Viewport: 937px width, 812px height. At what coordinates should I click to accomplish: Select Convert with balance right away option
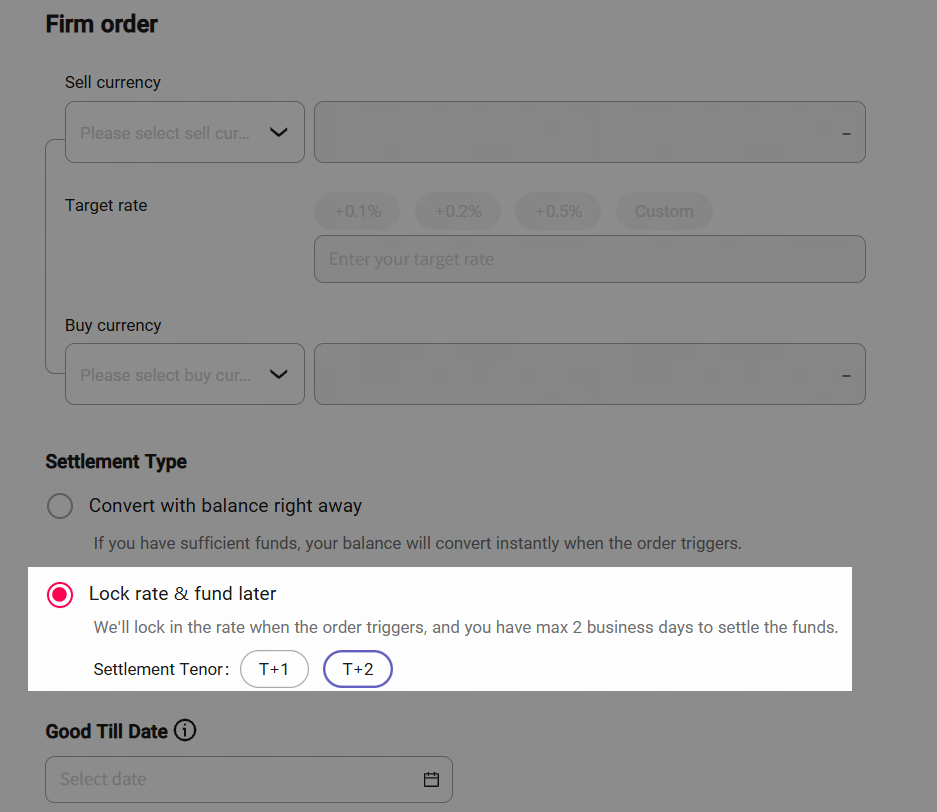60,506
